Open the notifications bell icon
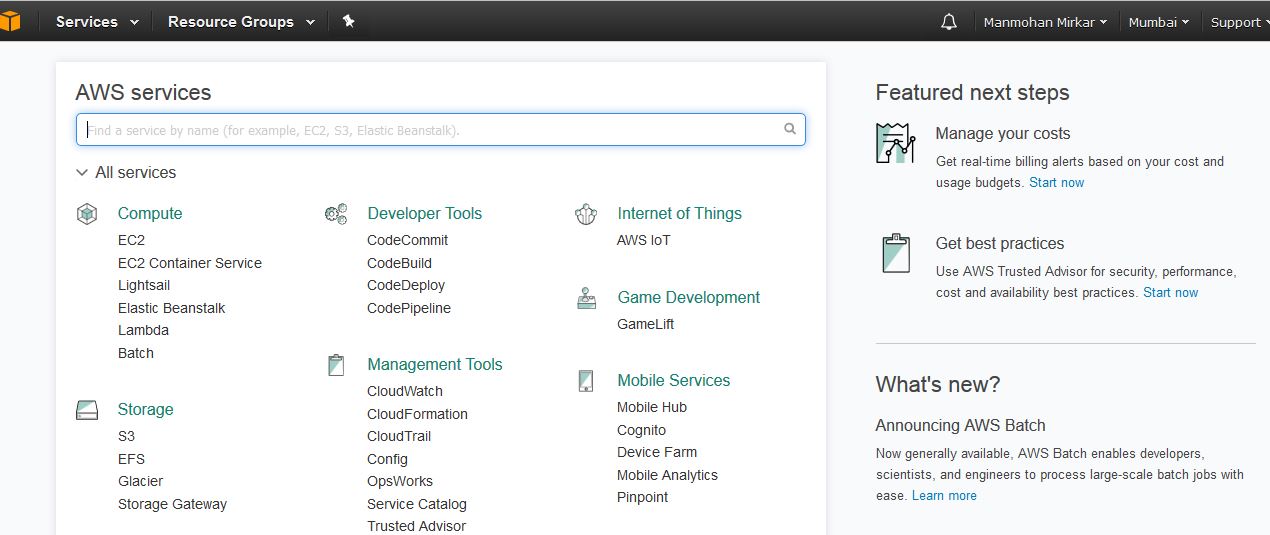The height and width of the screenshot is (535, 1270). [949, 22]
